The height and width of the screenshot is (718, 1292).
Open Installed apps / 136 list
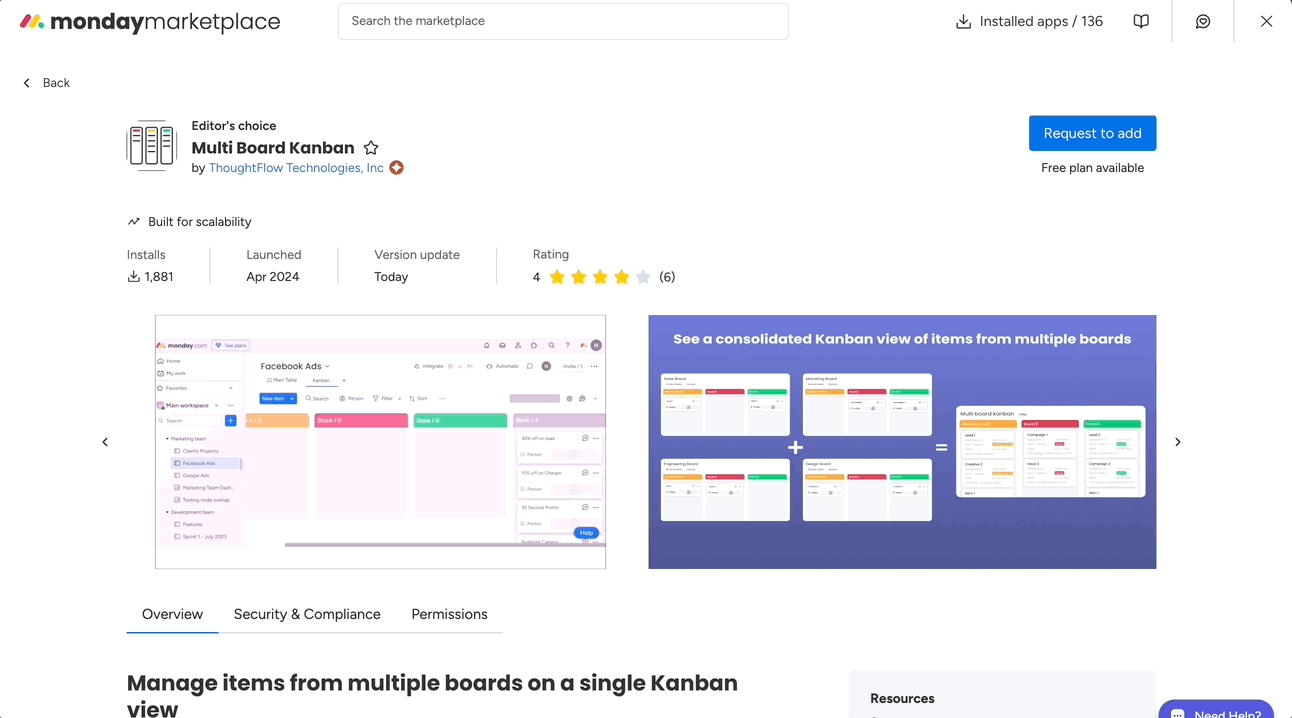pos(1029,21)
